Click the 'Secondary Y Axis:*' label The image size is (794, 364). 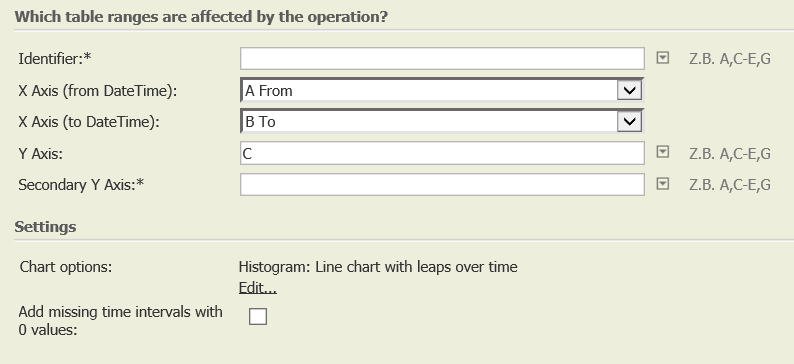81,185
